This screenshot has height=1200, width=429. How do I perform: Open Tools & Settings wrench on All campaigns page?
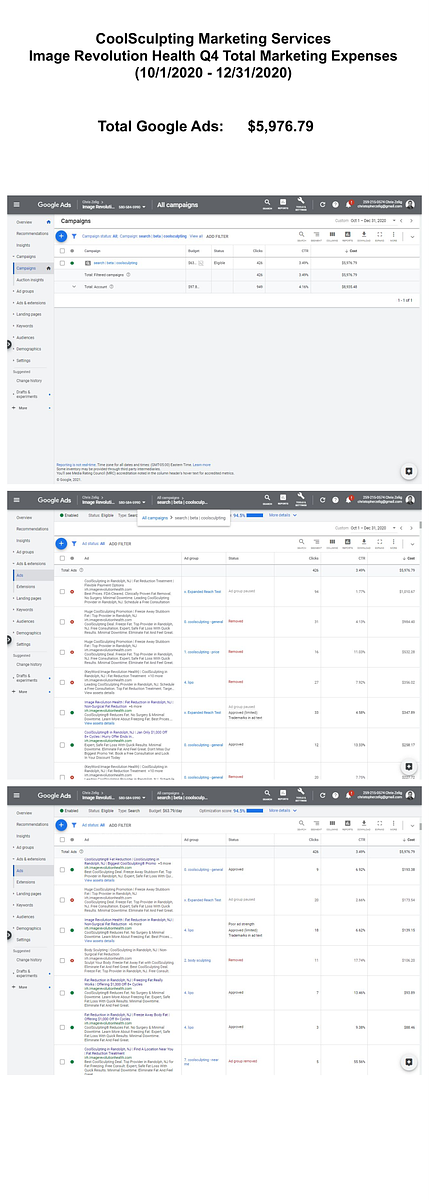coord(301,204)
